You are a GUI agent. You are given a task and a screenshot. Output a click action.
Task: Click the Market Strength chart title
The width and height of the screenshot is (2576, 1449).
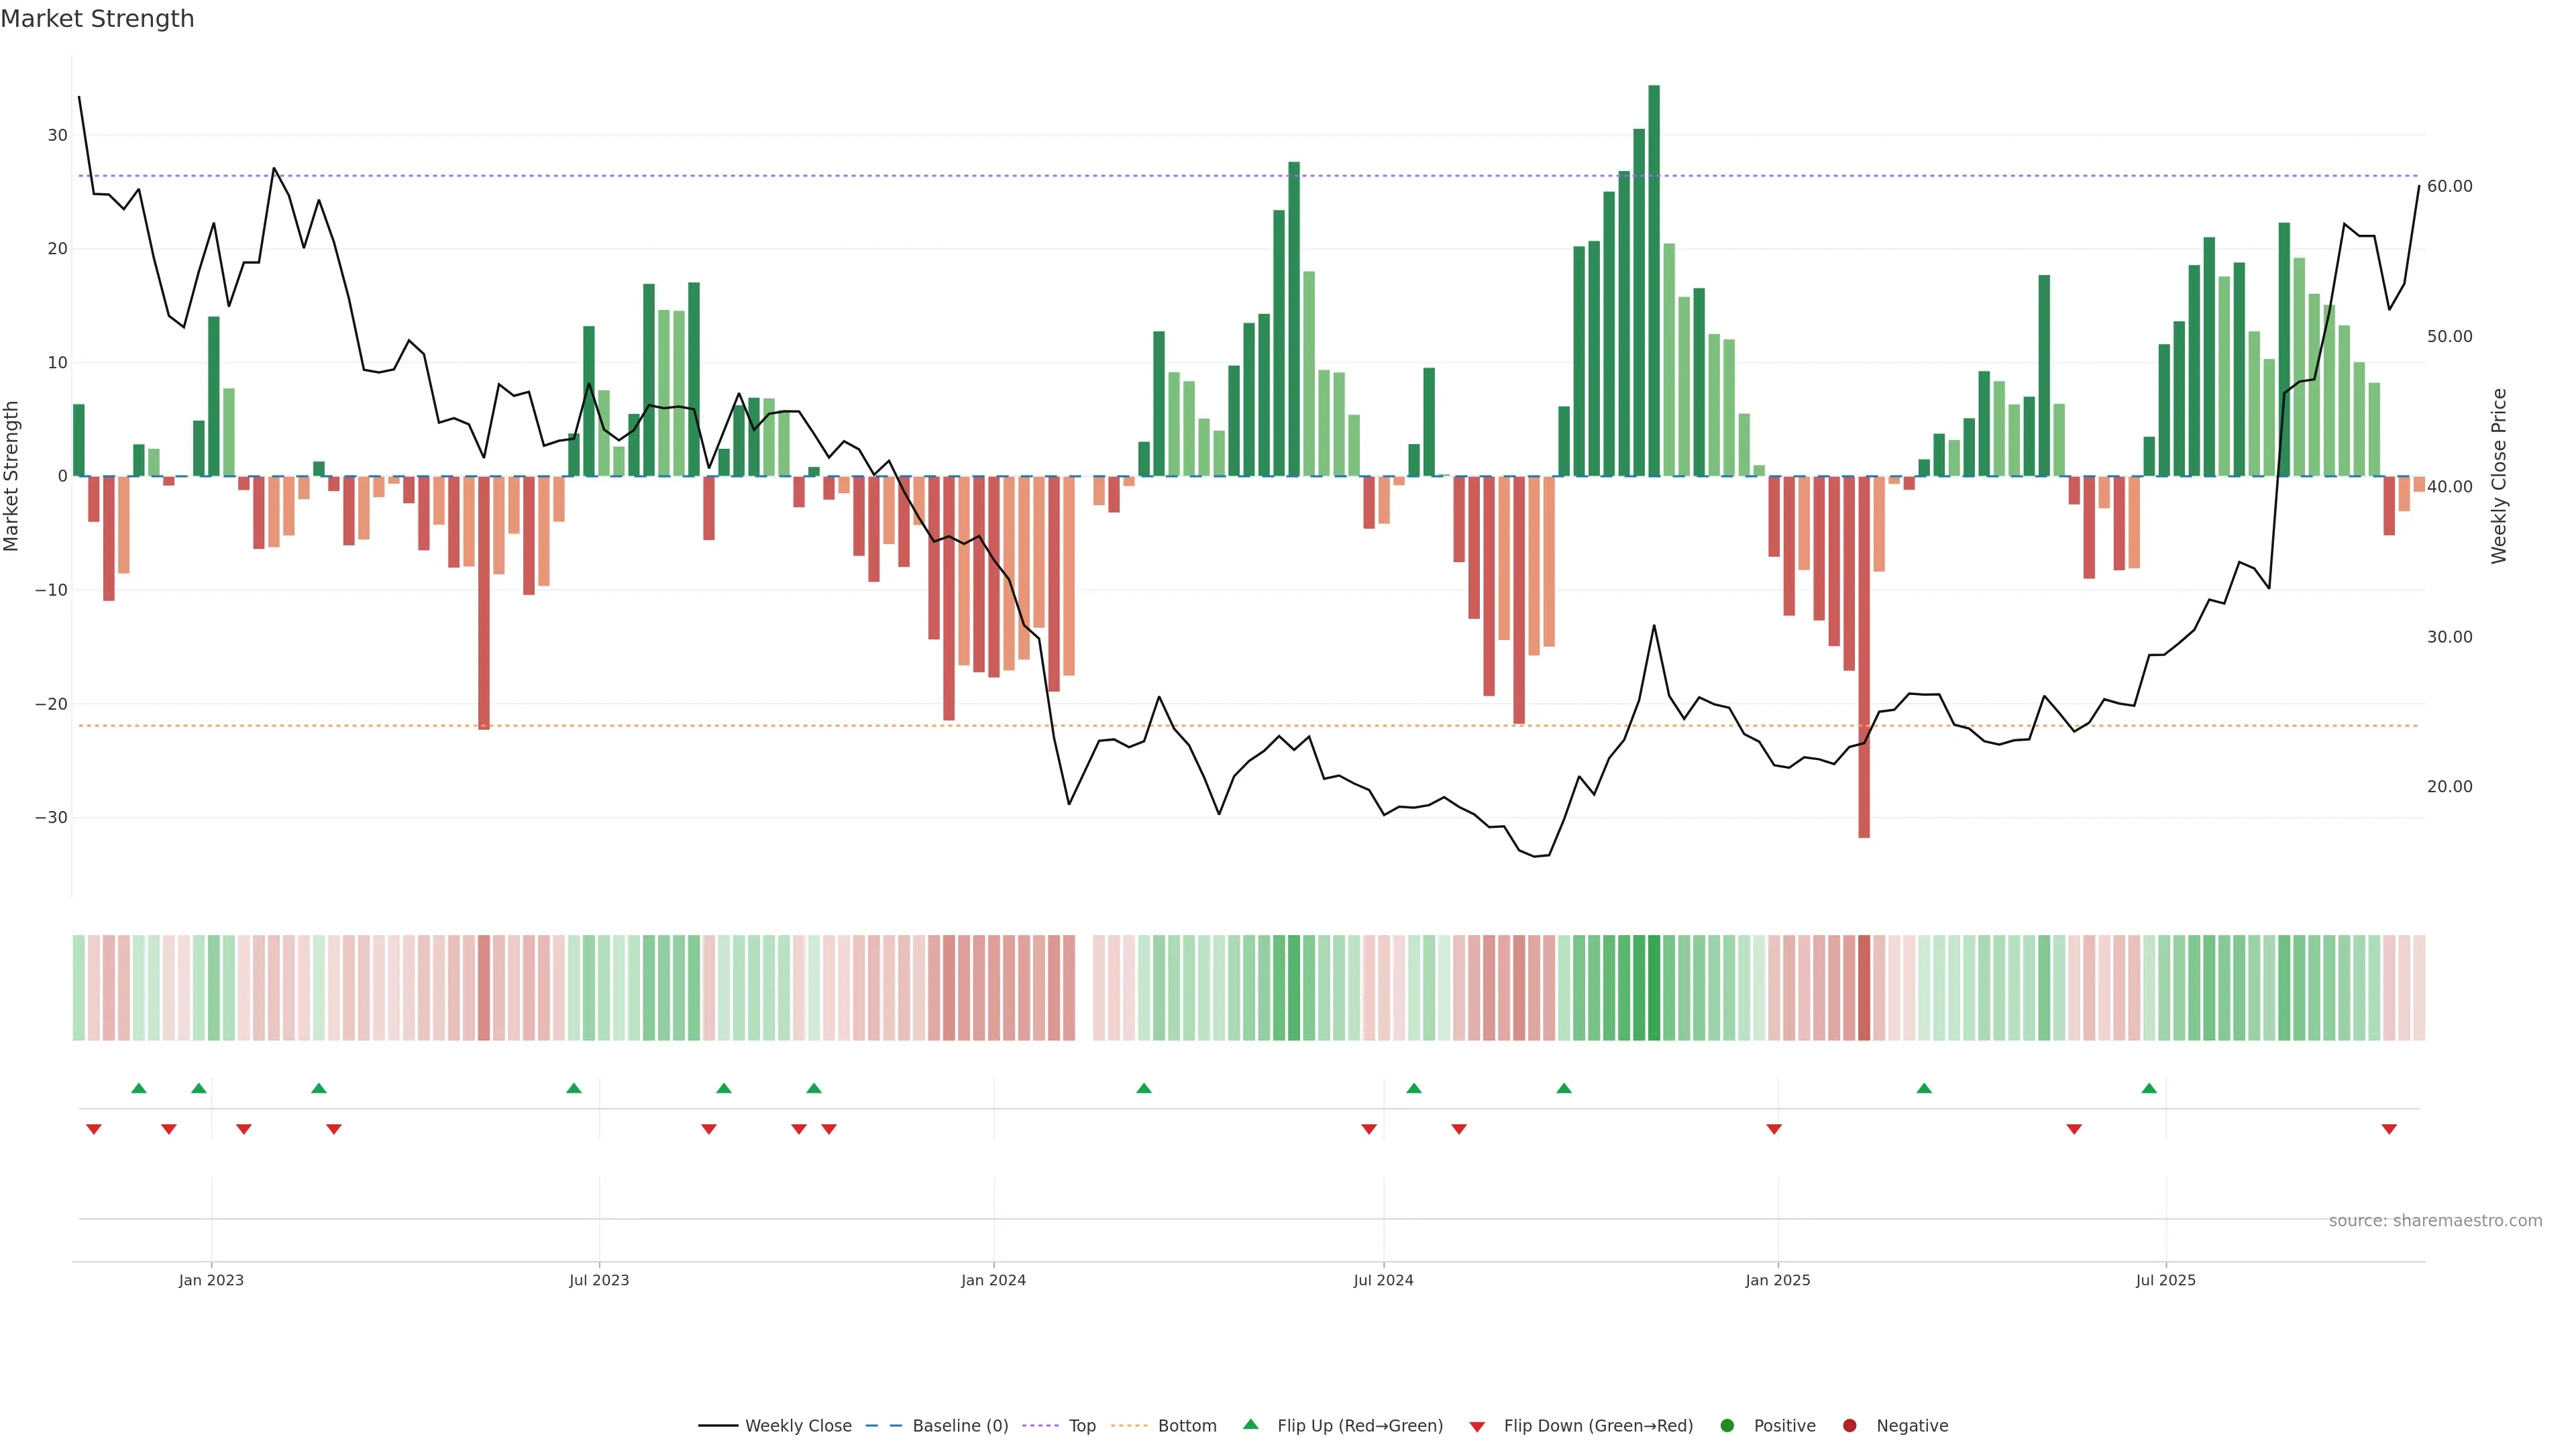(97, 19)
